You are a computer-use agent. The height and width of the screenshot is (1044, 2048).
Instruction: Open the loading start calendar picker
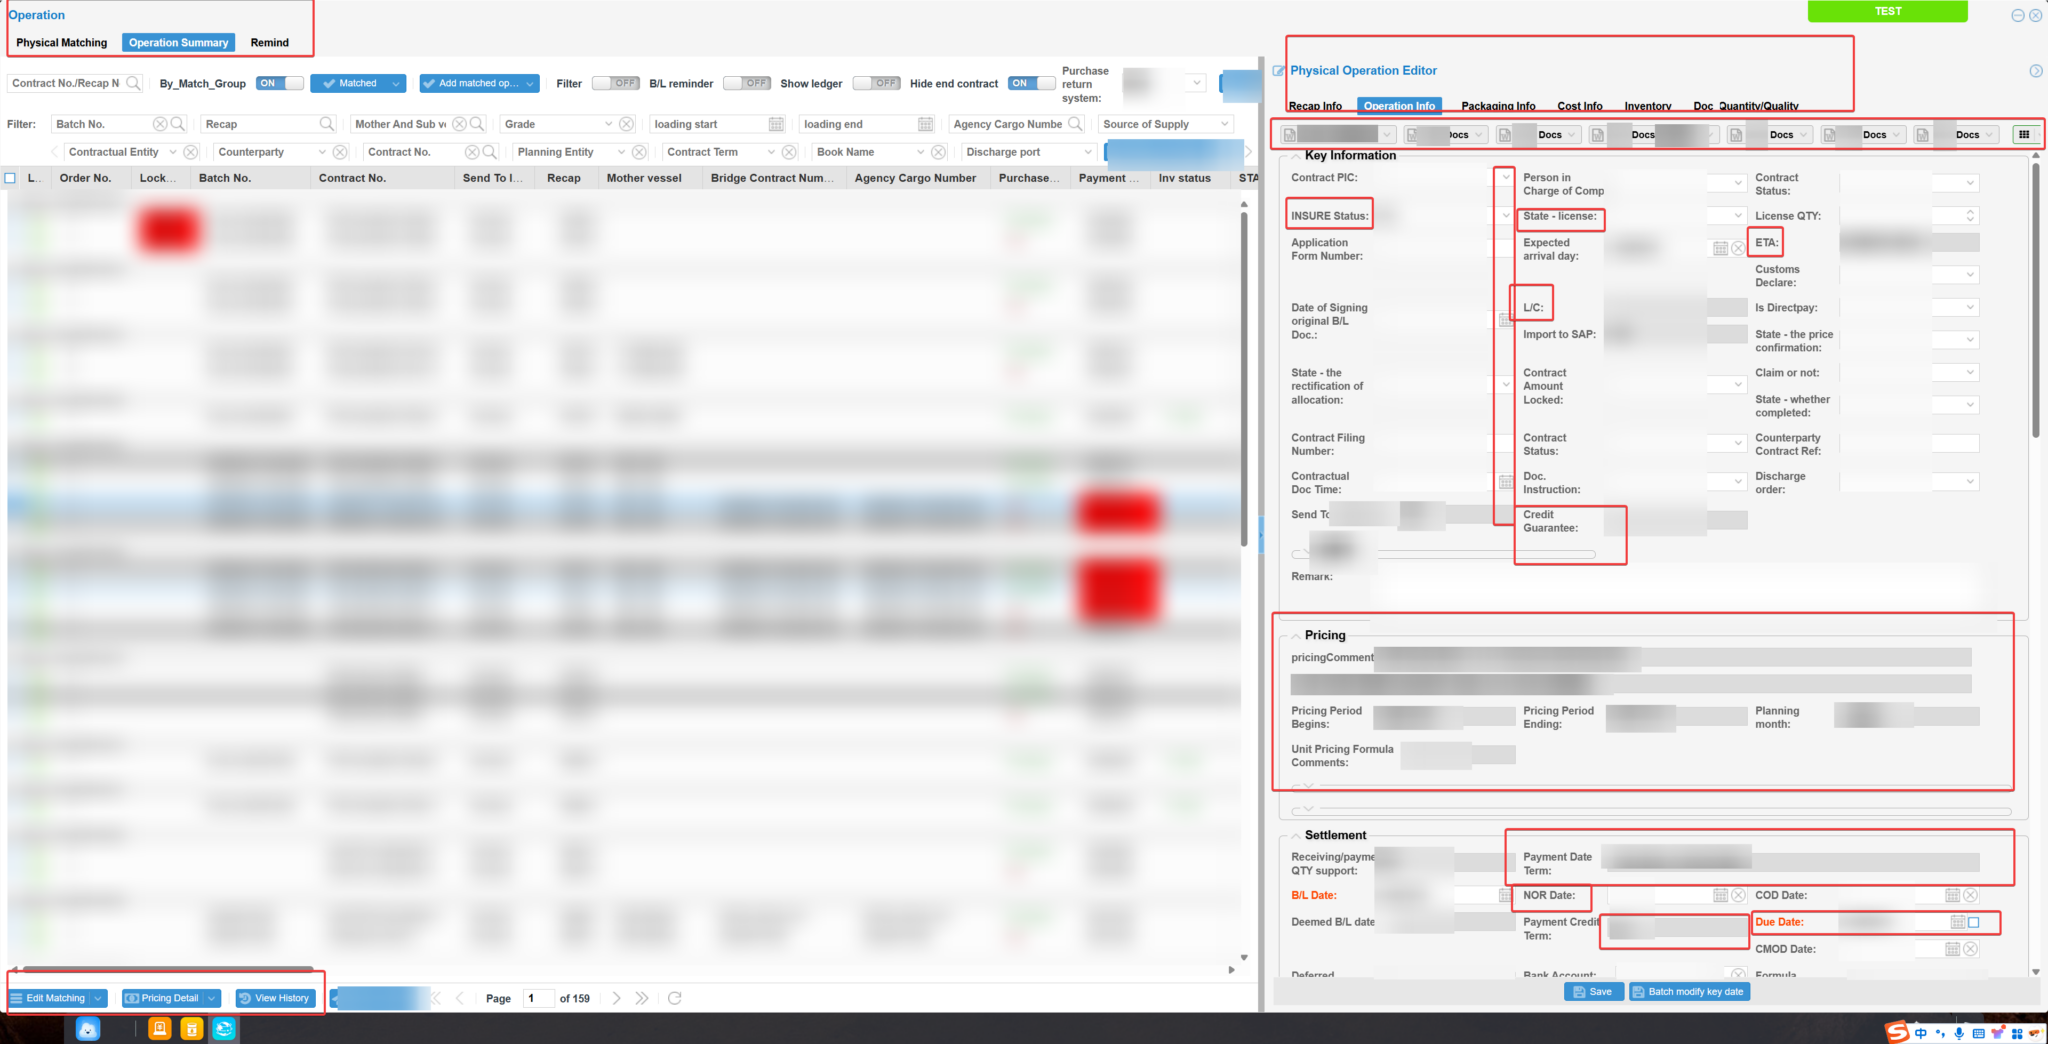click(776, 124)
